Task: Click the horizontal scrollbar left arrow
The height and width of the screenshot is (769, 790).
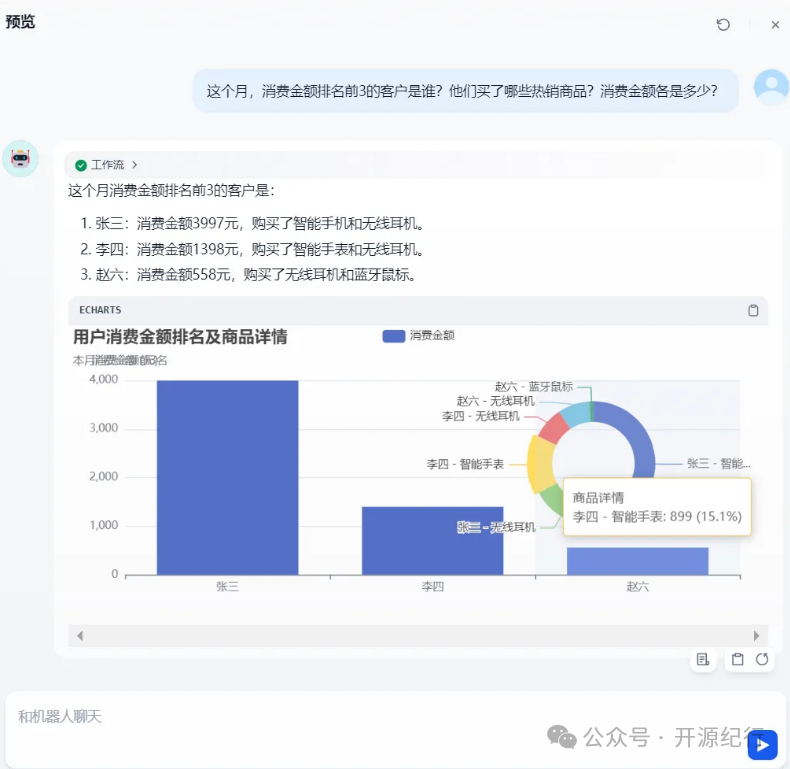Action: pos(80,636)
